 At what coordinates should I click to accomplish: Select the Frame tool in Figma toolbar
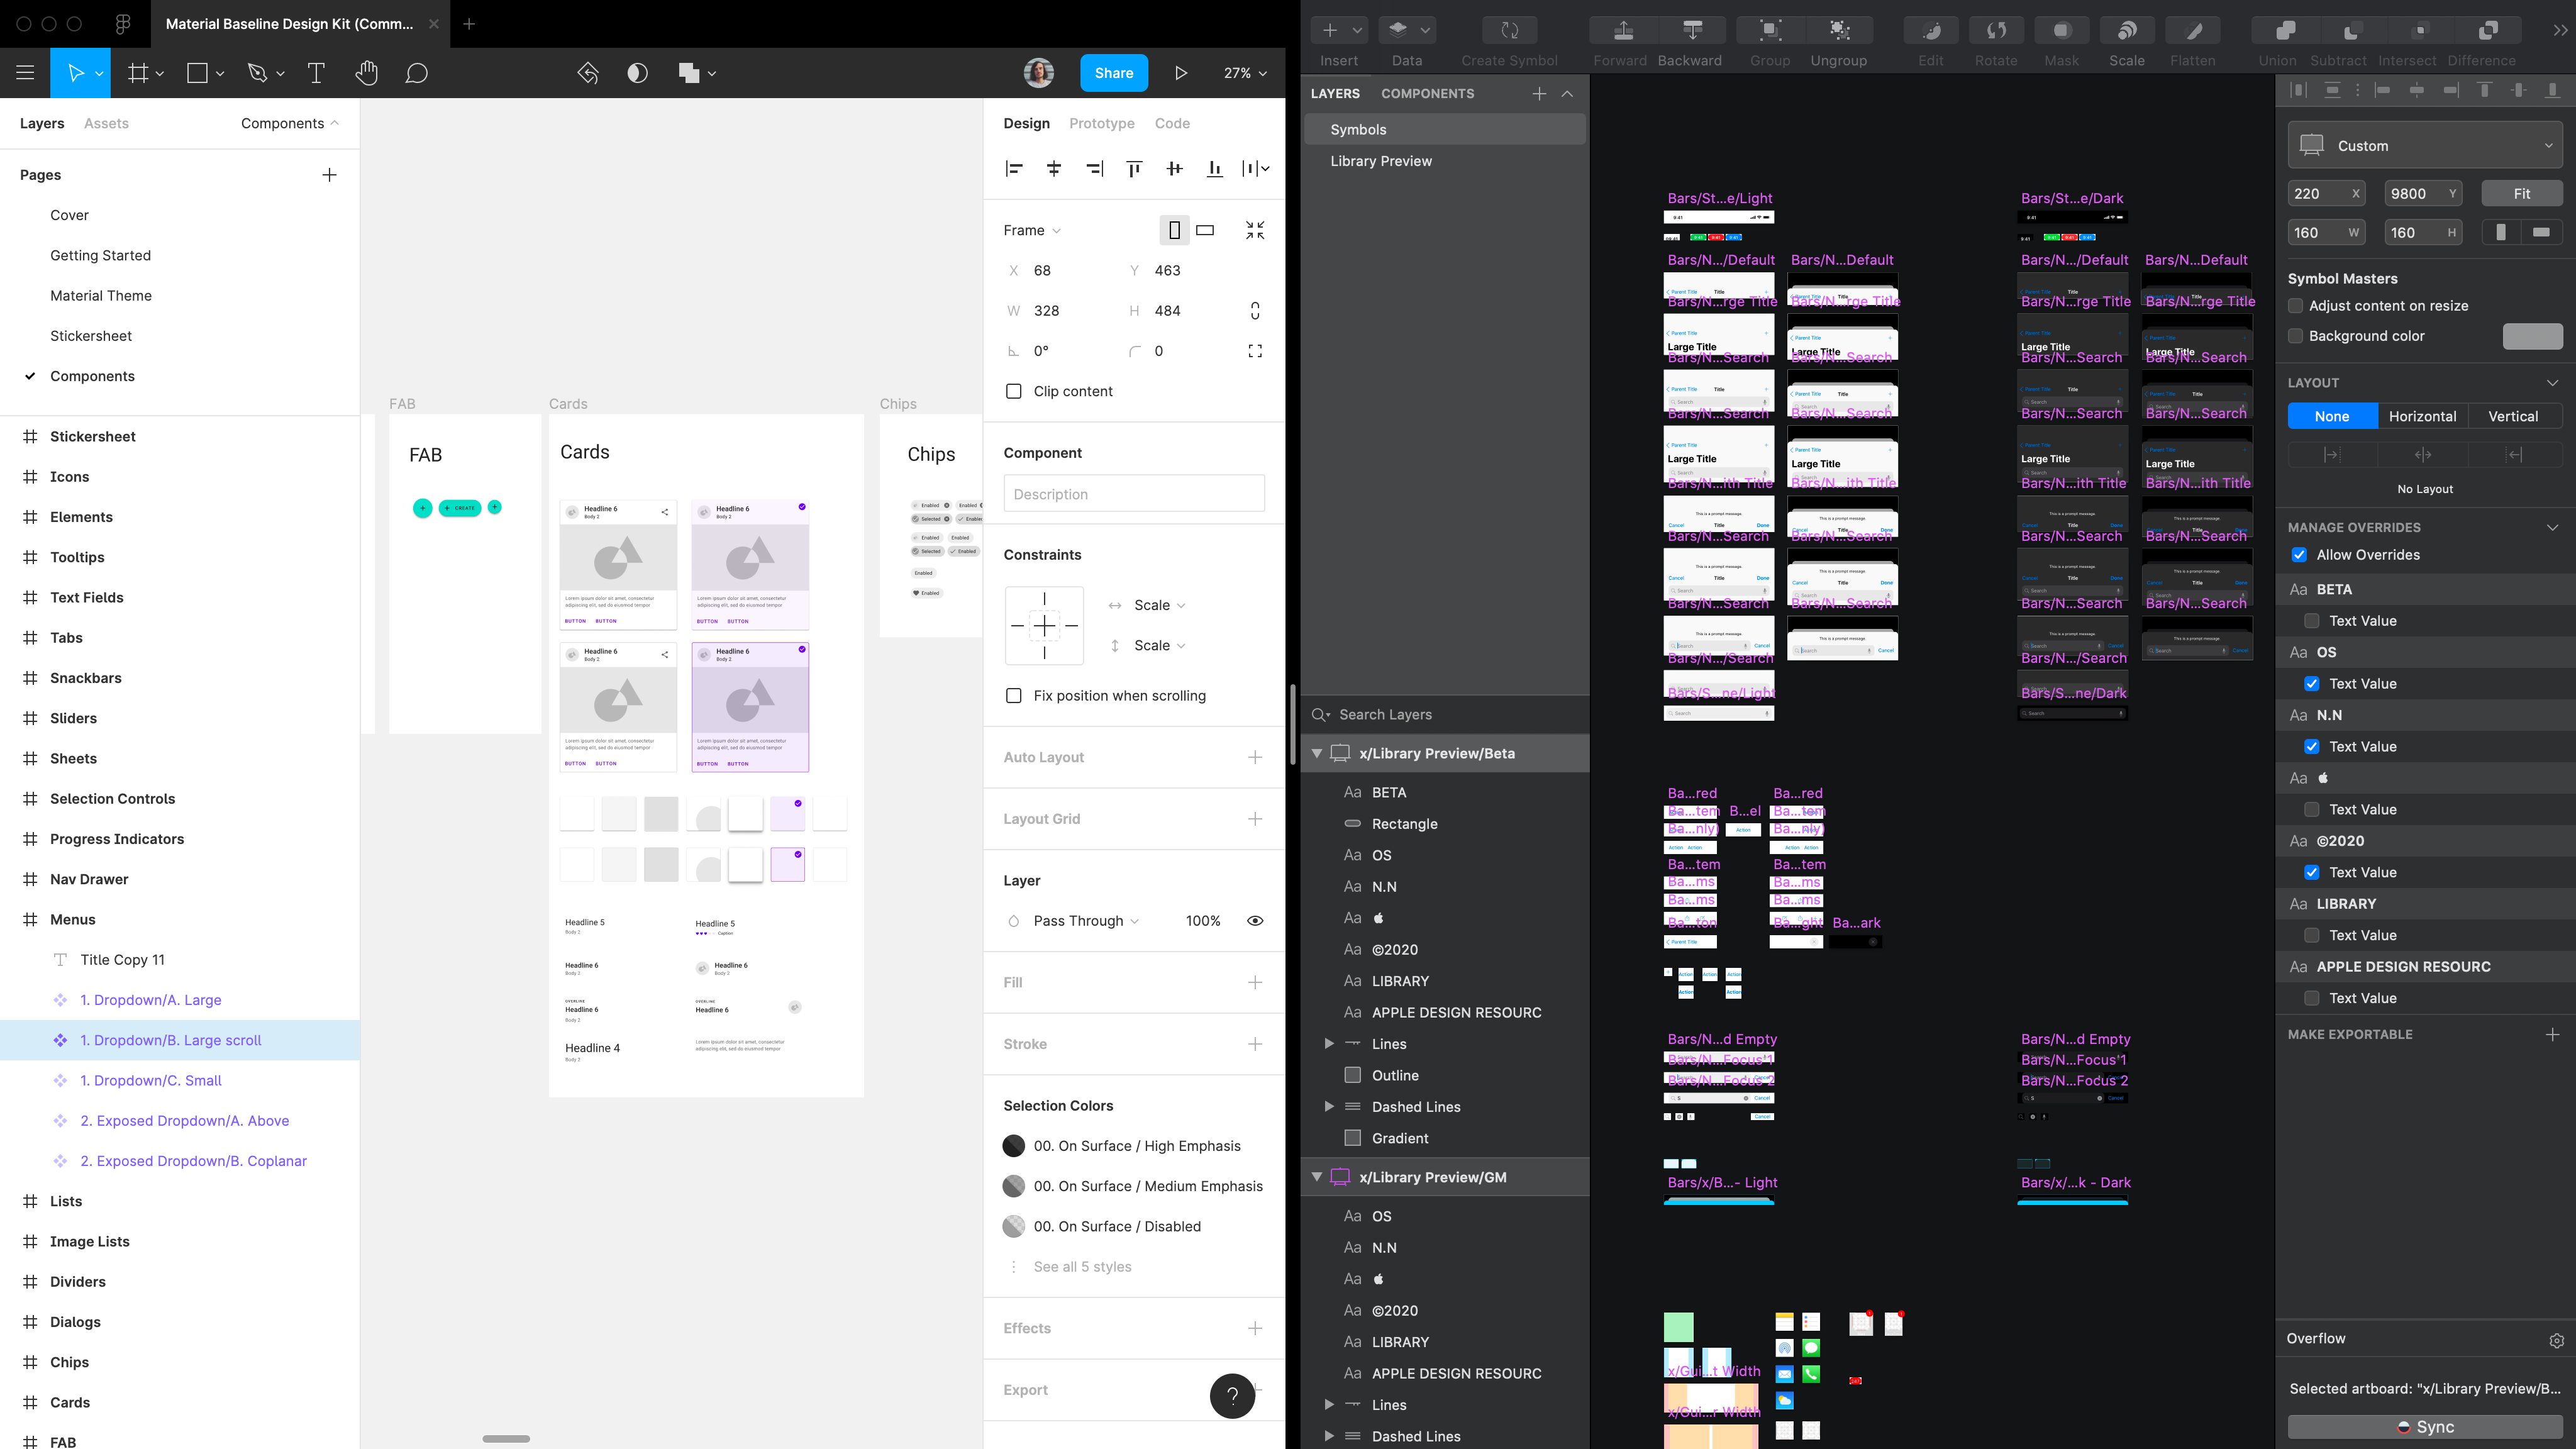tap(138, 73)
